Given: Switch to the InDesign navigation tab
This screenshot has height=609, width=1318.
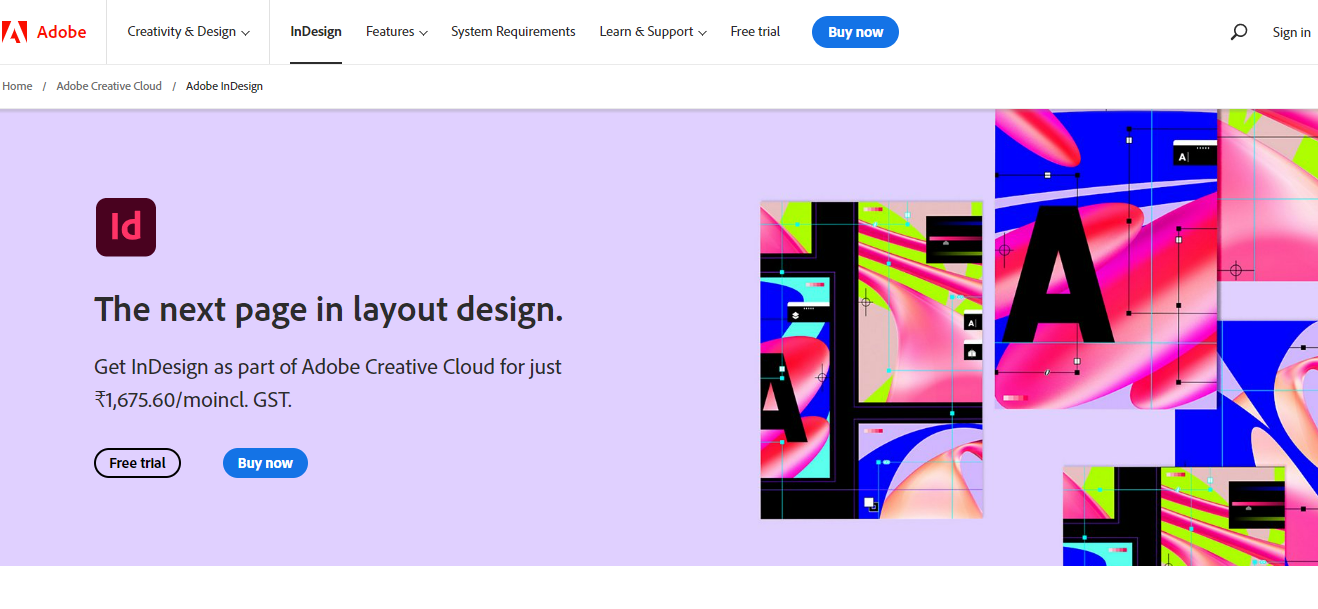Looking at the screenshot, I should coord(316,31).
